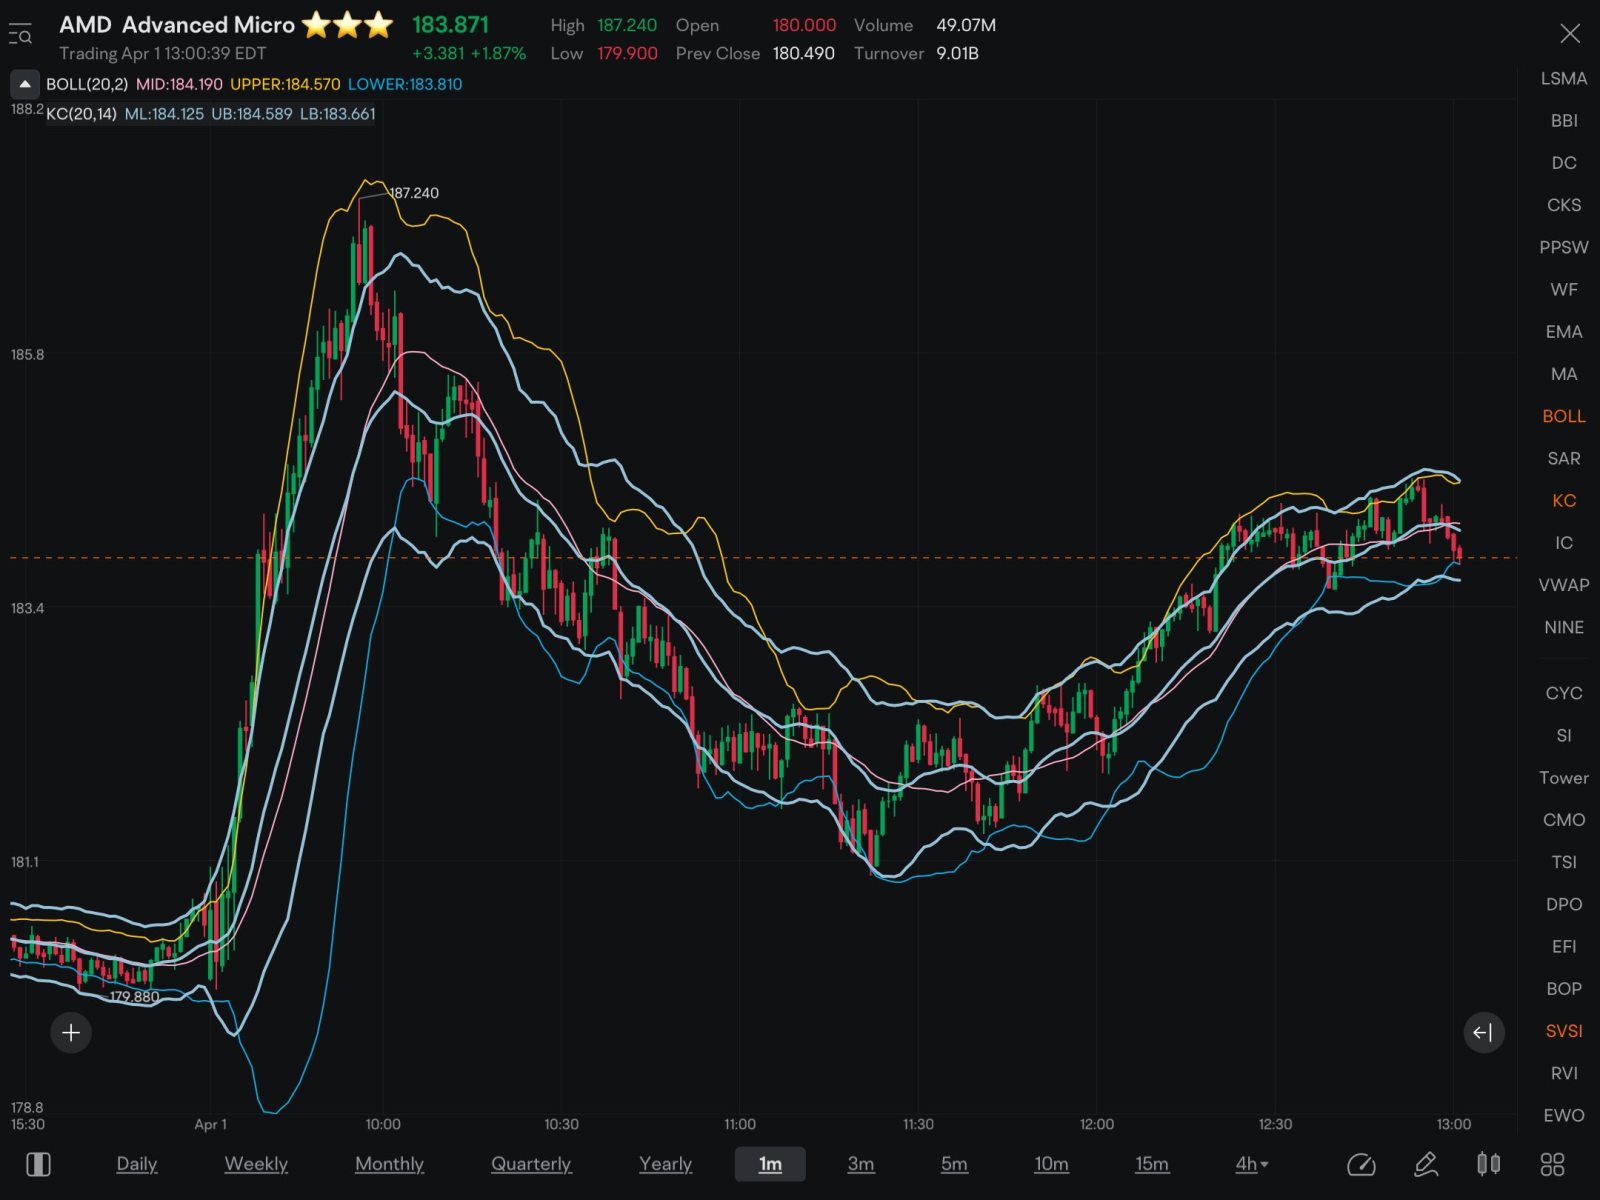Click the Prev Close 180.490 value
Viewport: 1600px width, 1200px height.
point(803,53)
